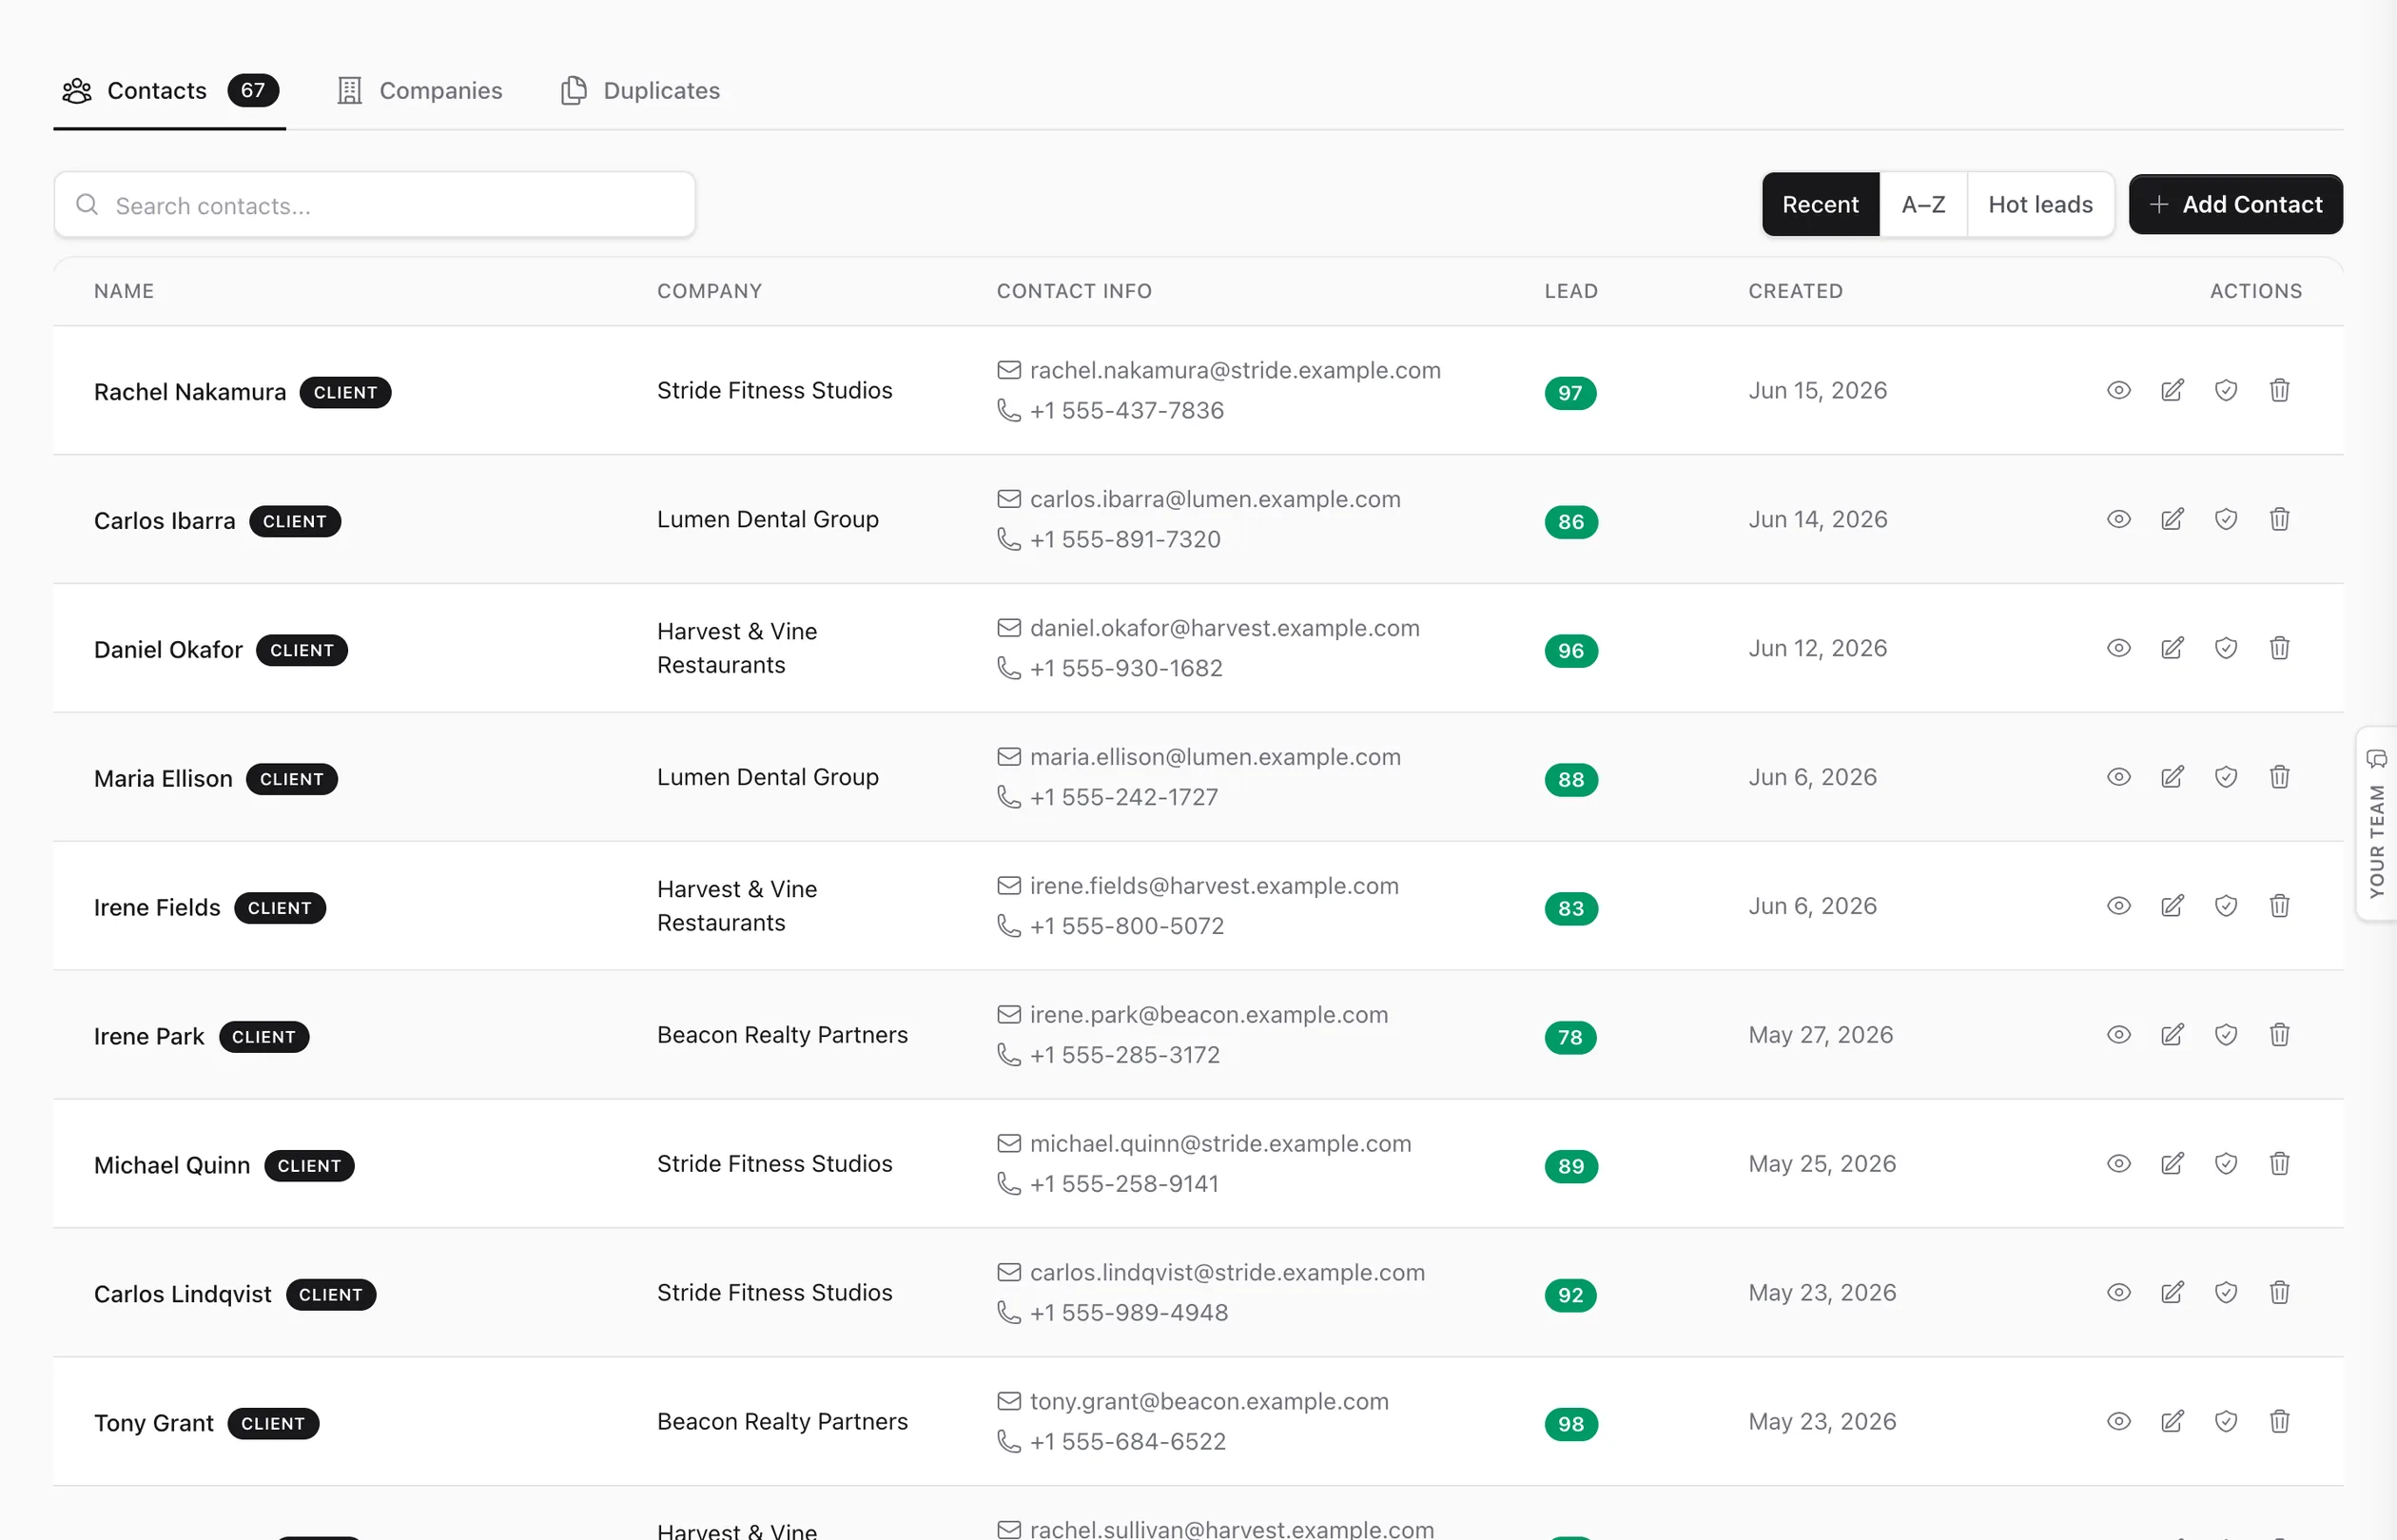Filter by Hot leads
Image resolution: width=2397 pixels, height=1540 pixels.
coord(2040,205)
